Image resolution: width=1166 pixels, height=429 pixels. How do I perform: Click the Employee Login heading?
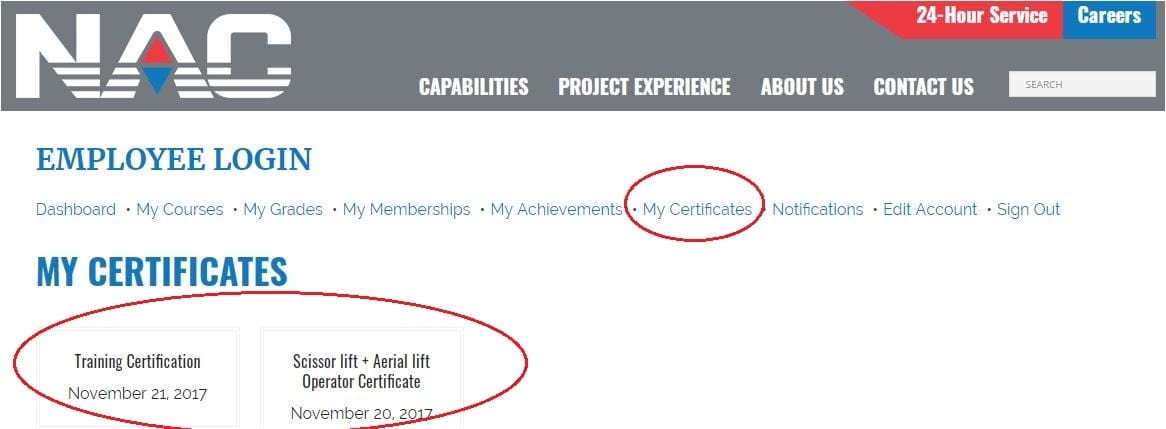[x=174, y=160]
